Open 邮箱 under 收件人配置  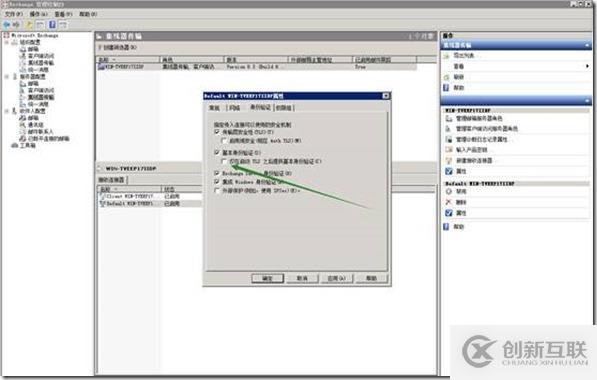pyautogui.click(x=33, y=118)
